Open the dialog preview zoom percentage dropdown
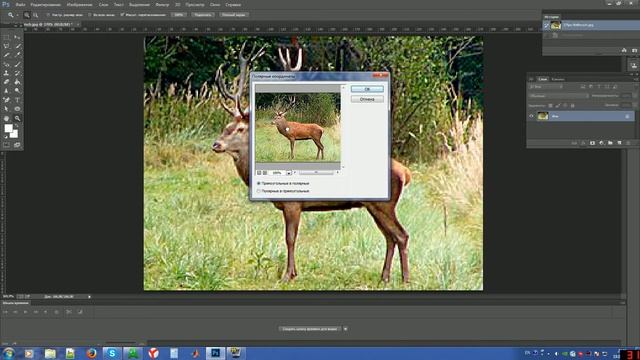The width and height of the screenshot is (640, 360). pyautogui.click(x=289, y=173)
